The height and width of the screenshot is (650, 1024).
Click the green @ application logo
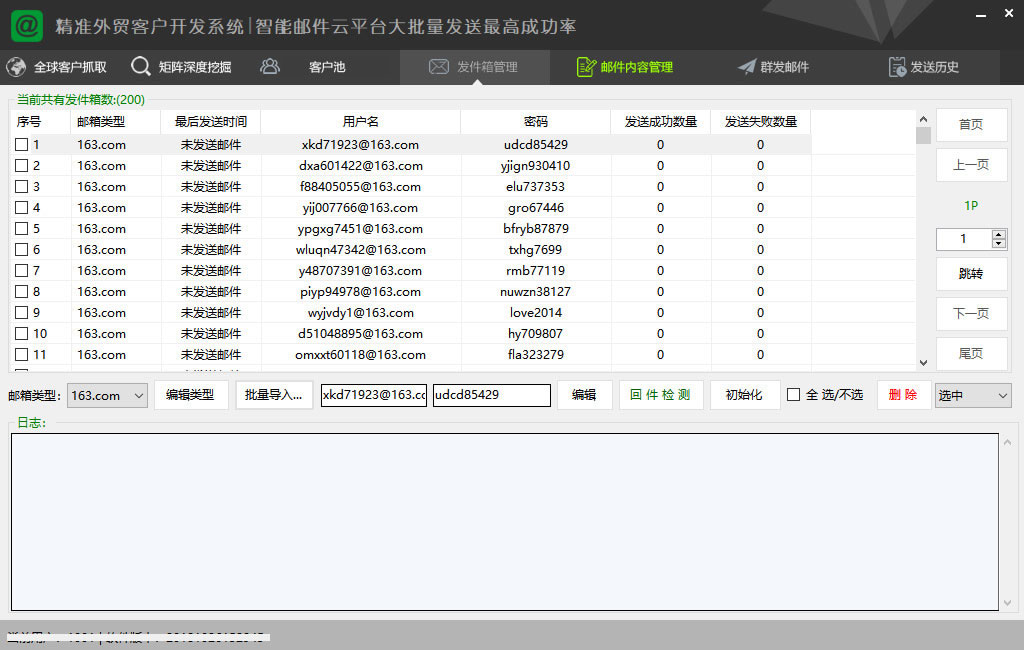27,26
